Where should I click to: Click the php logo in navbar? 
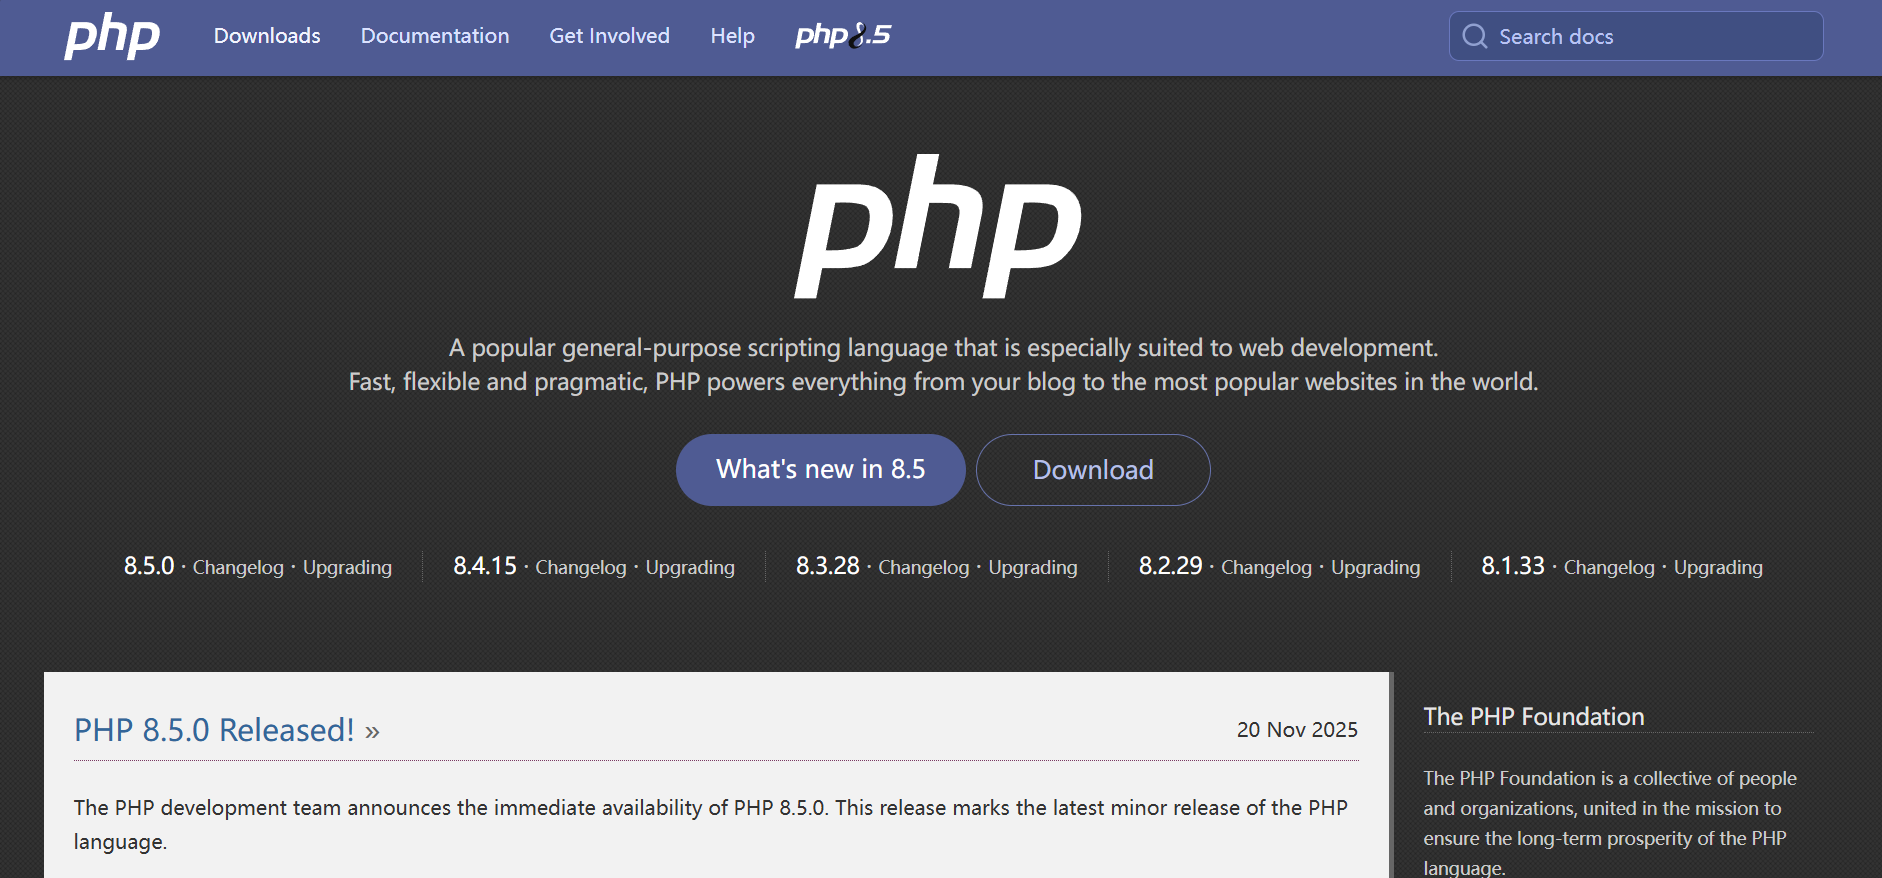tap(112, 37)
